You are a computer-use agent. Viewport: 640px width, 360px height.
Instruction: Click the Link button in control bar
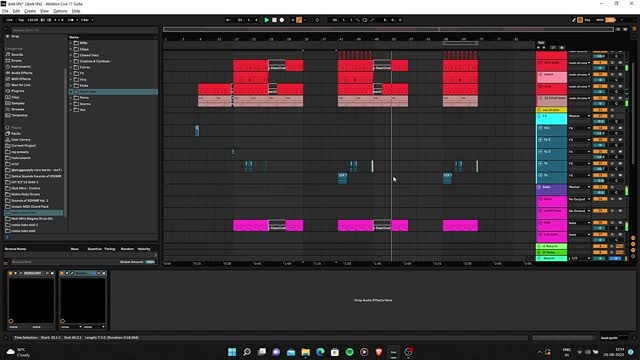pos(9,20)
